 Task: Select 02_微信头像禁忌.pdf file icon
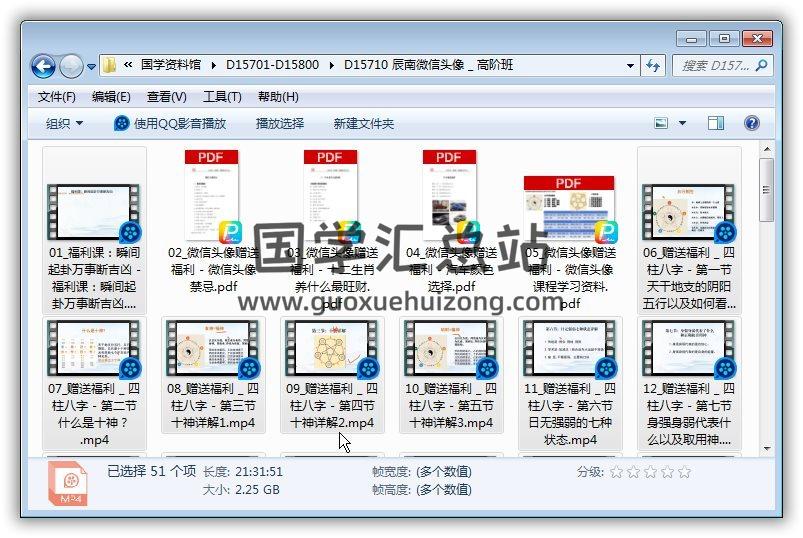click(x=213, y=196)
